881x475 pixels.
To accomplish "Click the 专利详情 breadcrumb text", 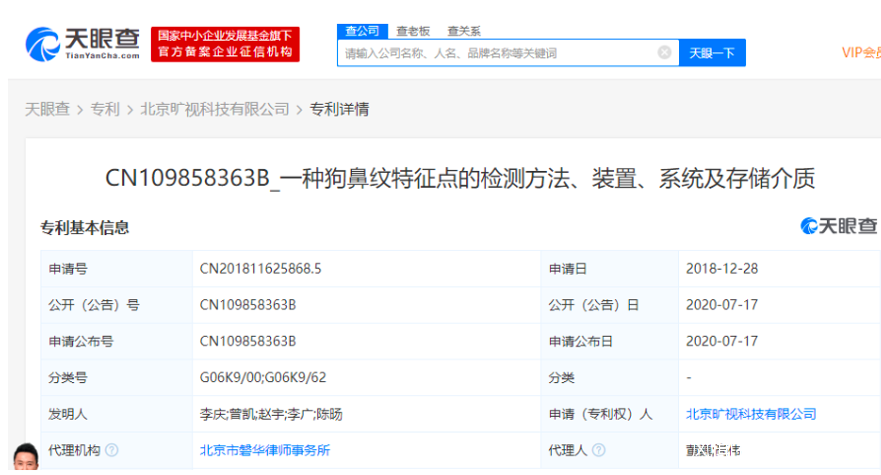I will pos(339,108).
